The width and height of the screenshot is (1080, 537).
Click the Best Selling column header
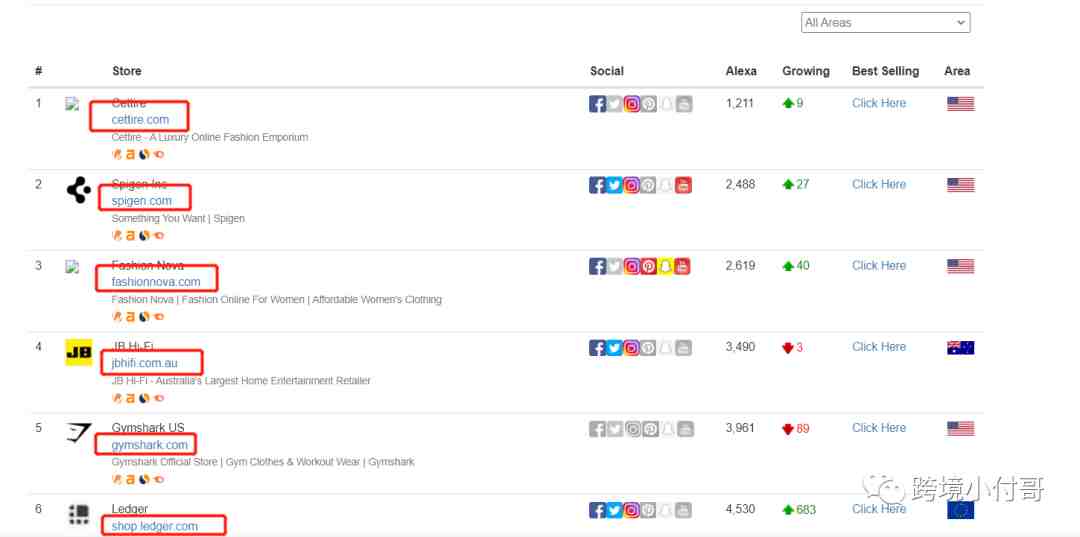[x=886, y=71]
